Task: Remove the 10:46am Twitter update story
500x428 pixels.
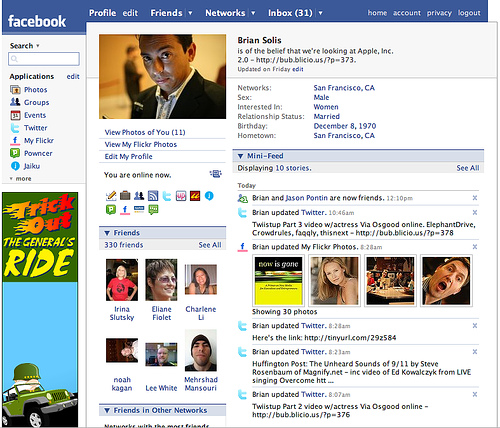Action: point(475,212)
